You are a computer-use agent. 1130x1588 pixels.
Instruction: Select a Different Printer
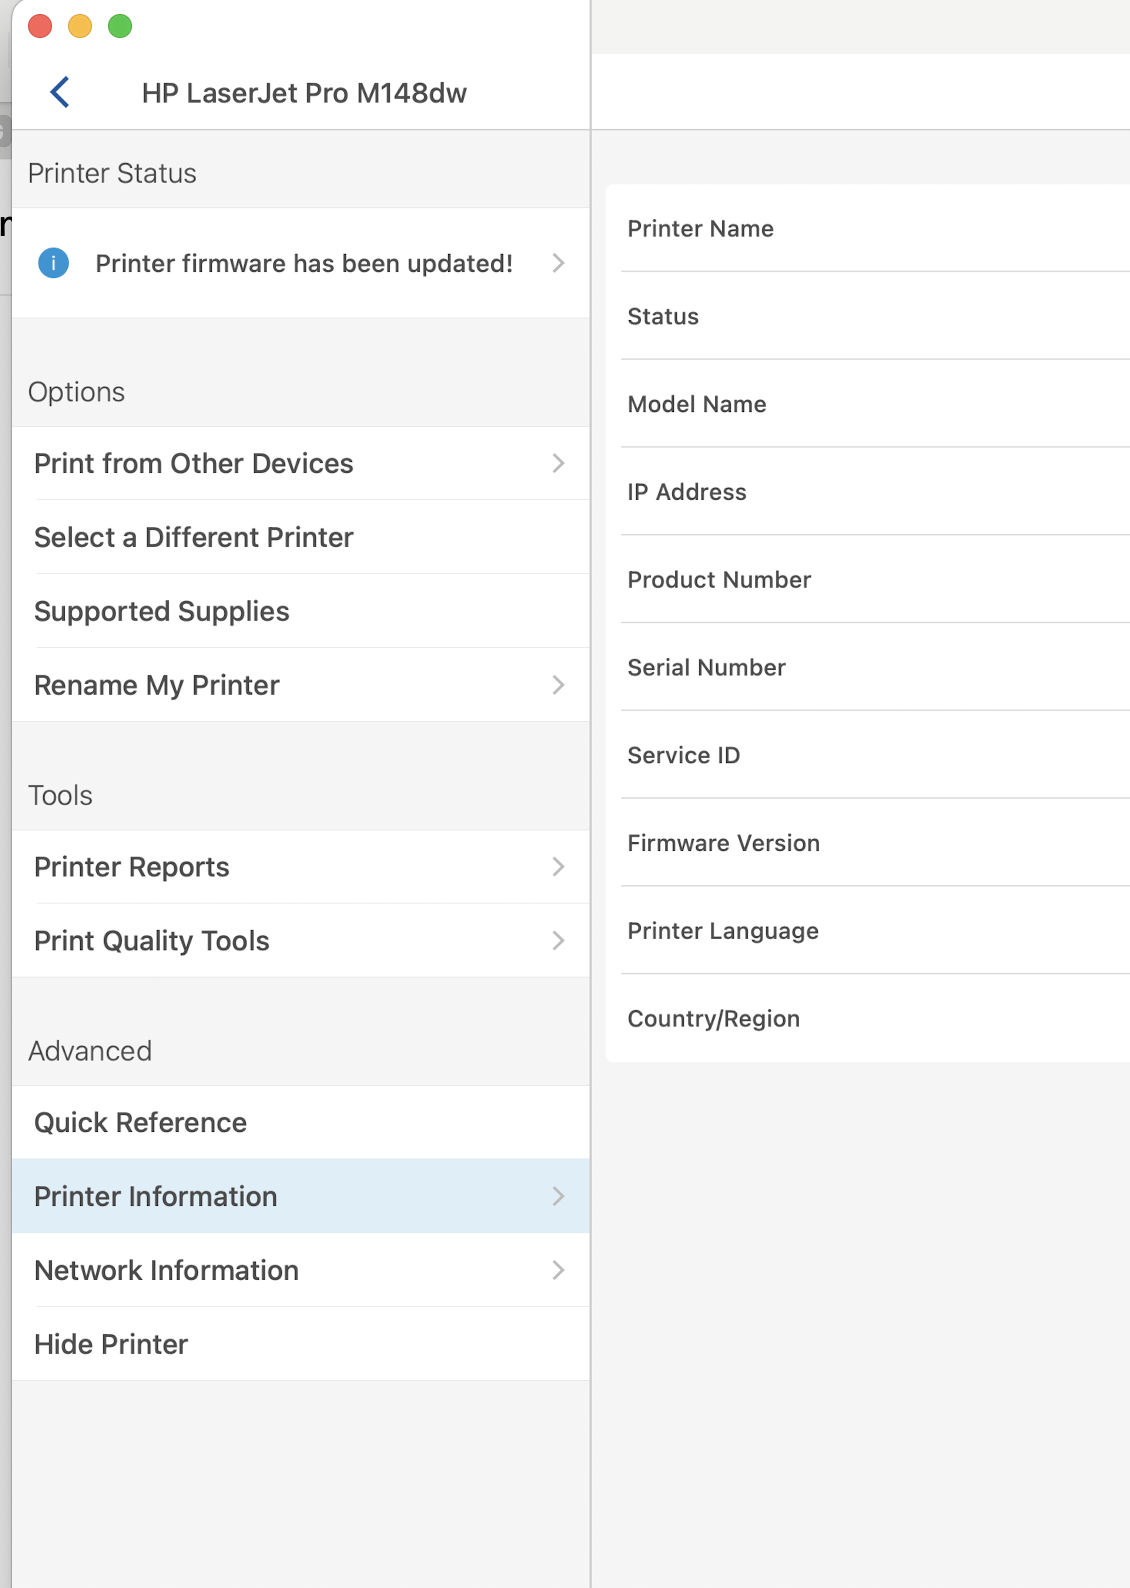click(193, 537)
